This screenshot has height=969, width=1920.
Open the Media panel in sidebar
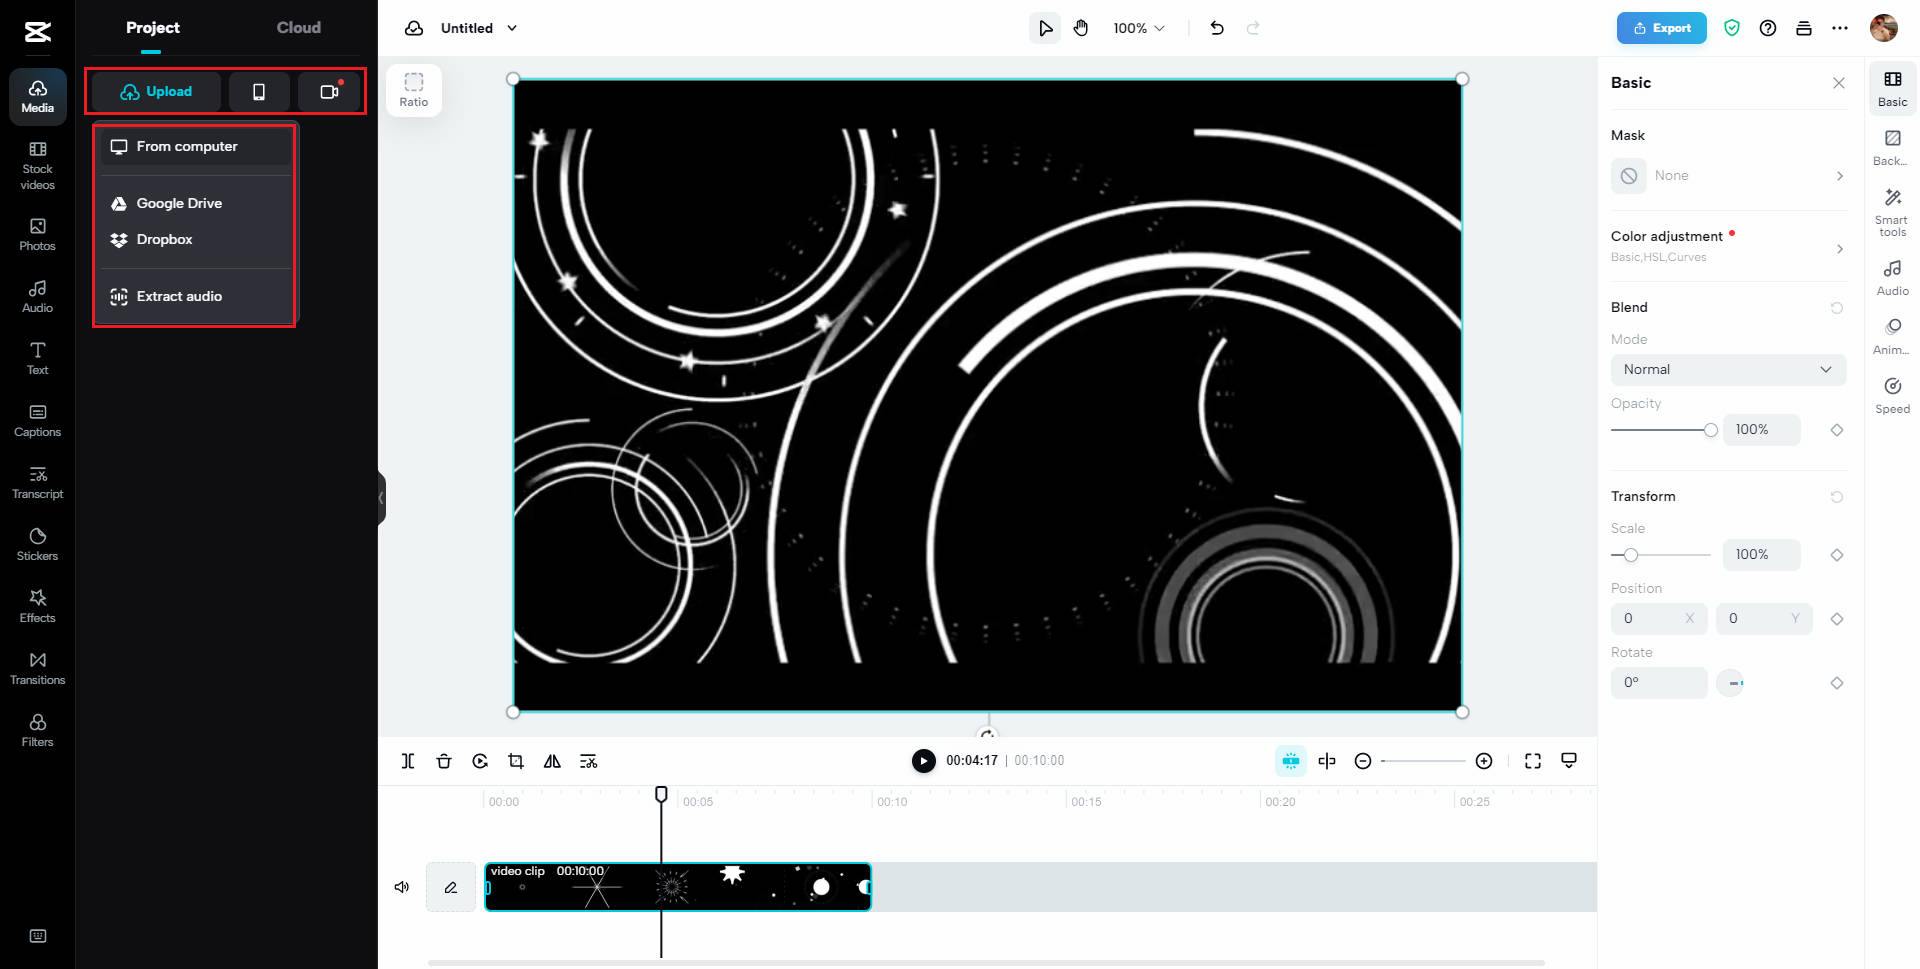click(38, 97)
